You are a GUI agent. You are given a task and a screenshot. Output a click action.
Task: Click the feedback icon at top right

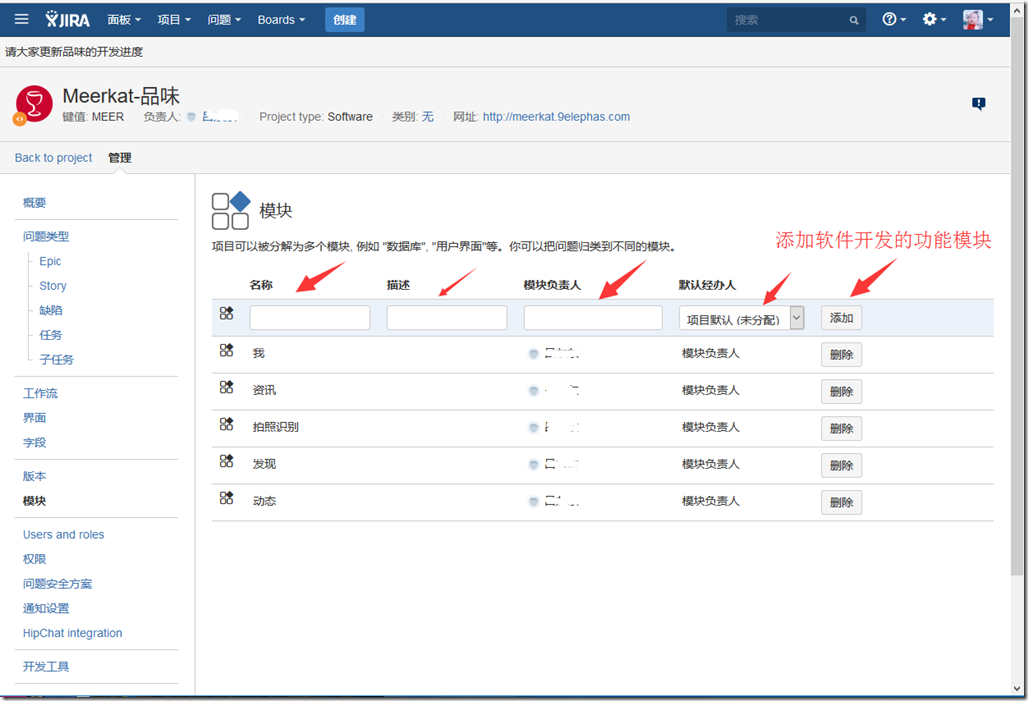[979, 104]
